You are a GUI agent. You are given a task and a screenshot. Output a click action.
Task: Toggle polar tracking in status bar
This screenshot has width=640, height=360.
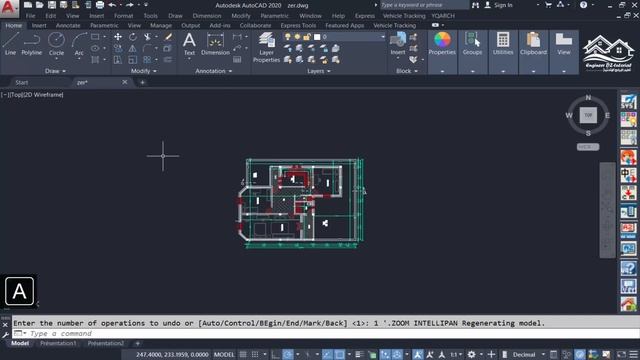coord(288,354)
